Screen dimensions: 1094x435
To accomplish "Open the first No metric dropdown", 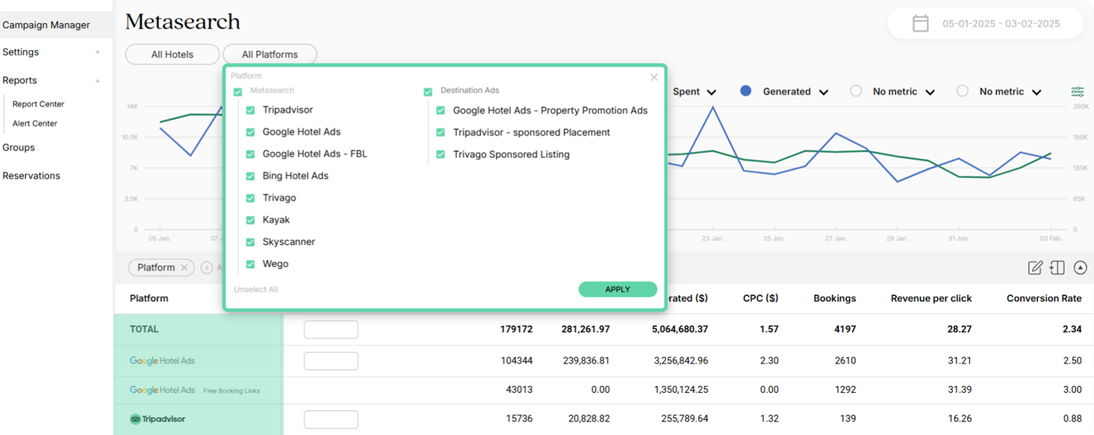I will click(904, 91).
